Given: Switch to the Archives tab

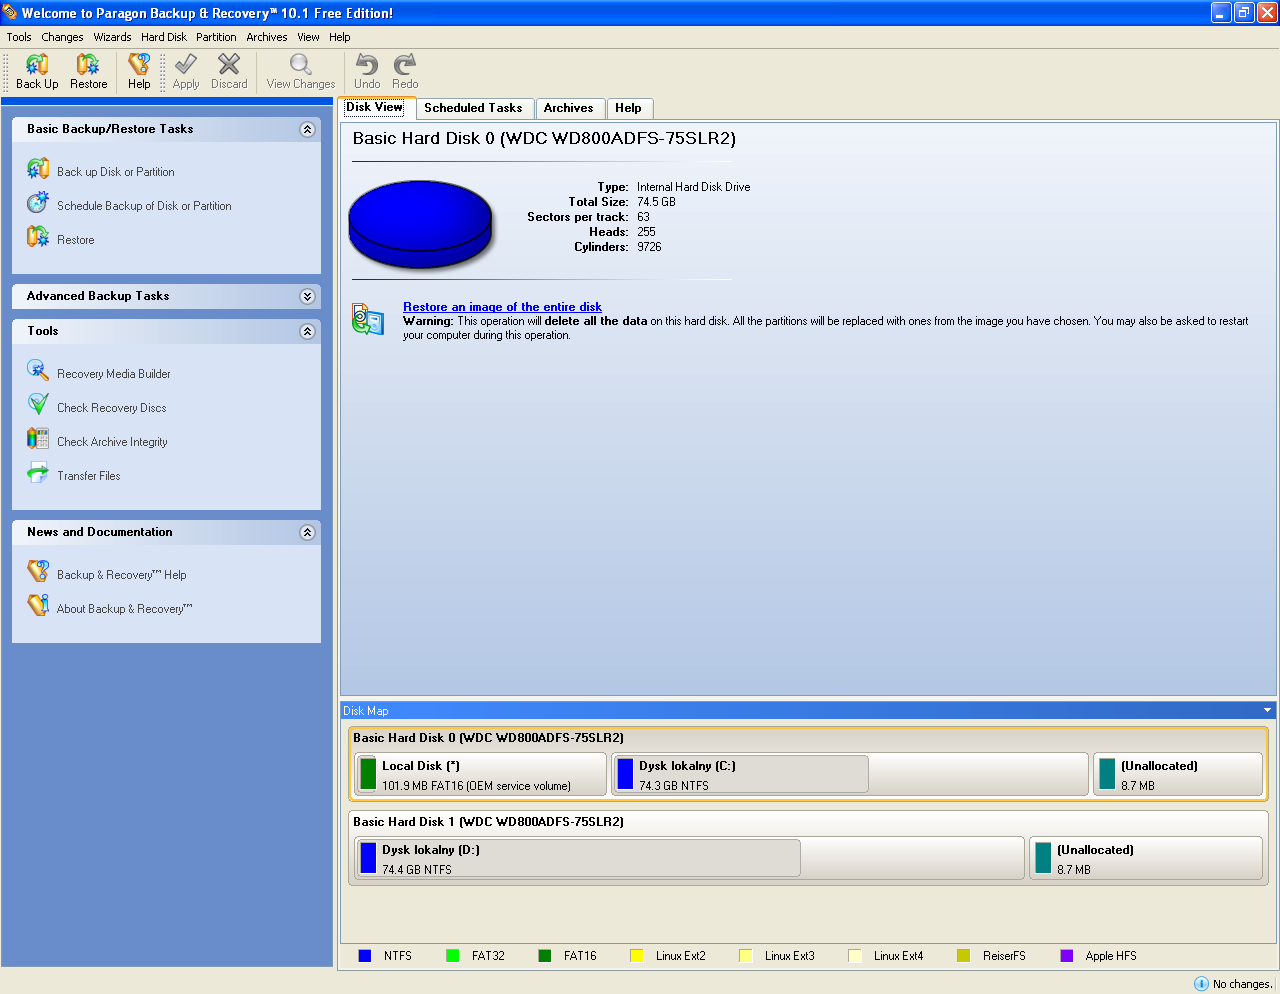Looking at the screenshot, I should (x=569, y=108).
